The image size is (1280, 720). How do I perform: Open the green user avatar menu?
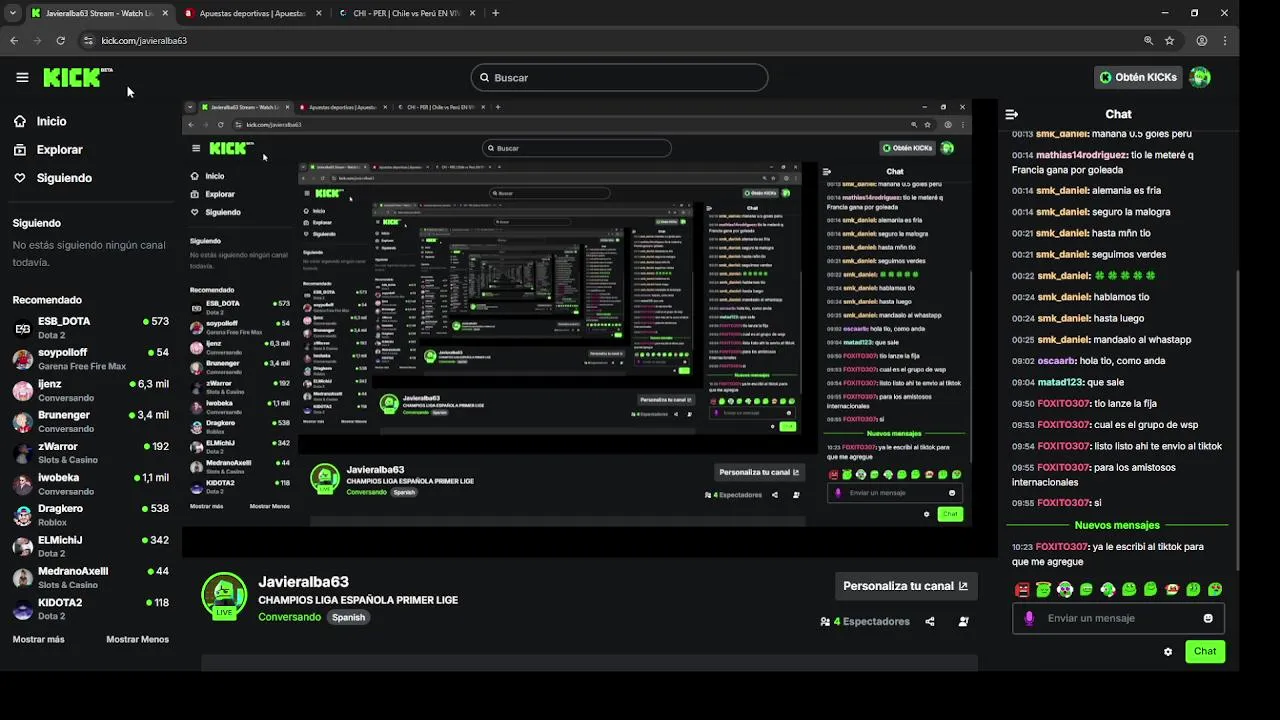[x=1200, y=77]
